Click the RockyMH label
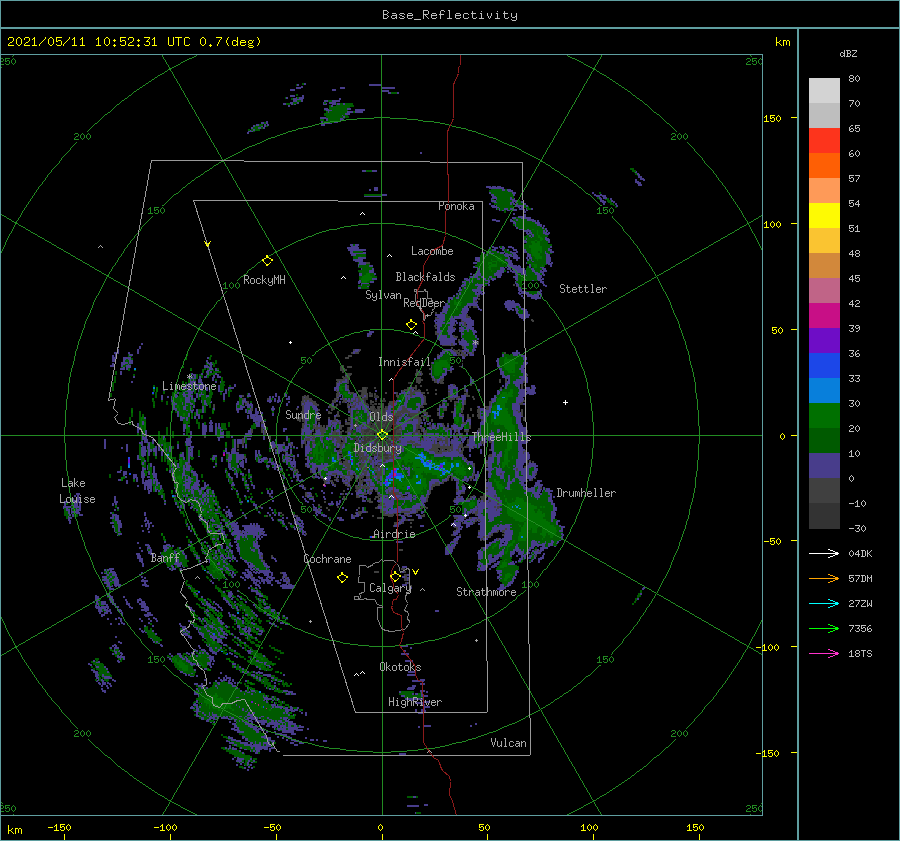 [264, 280]
